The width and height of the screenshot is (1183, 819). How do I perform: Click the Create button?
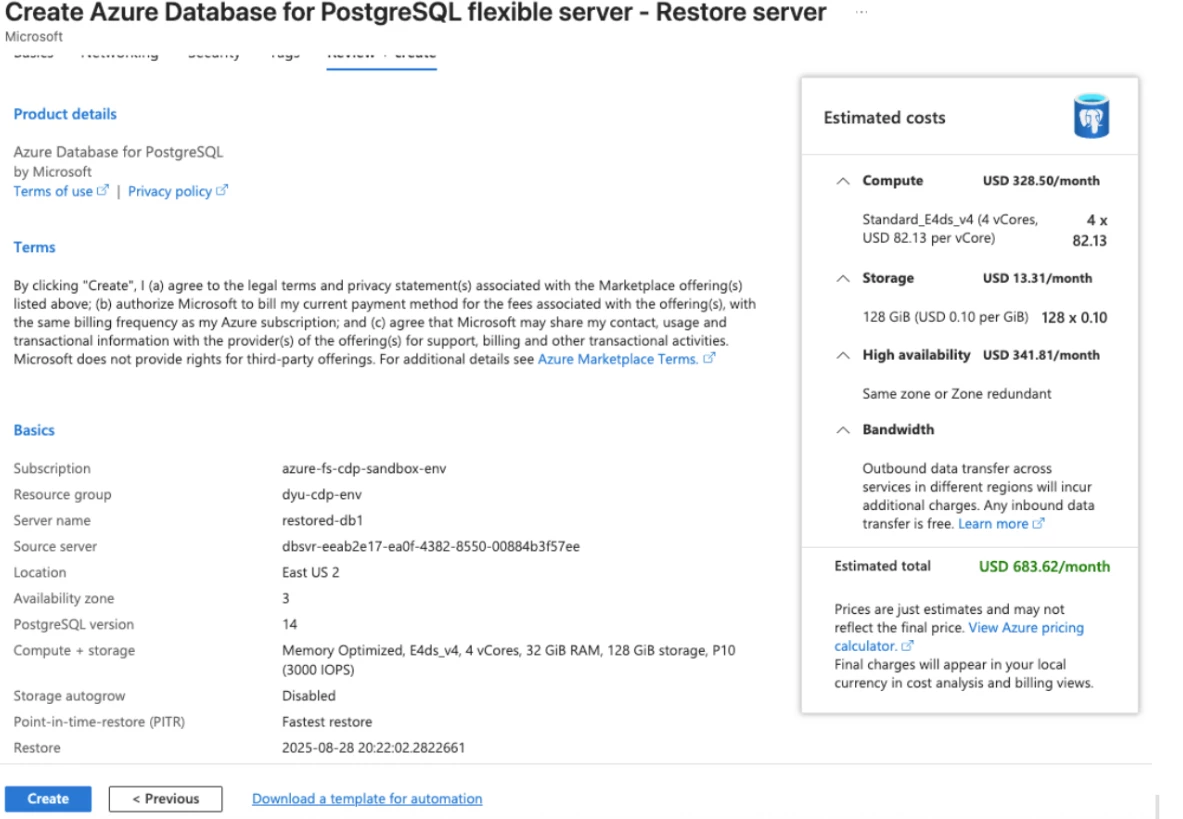pos(48,799)
